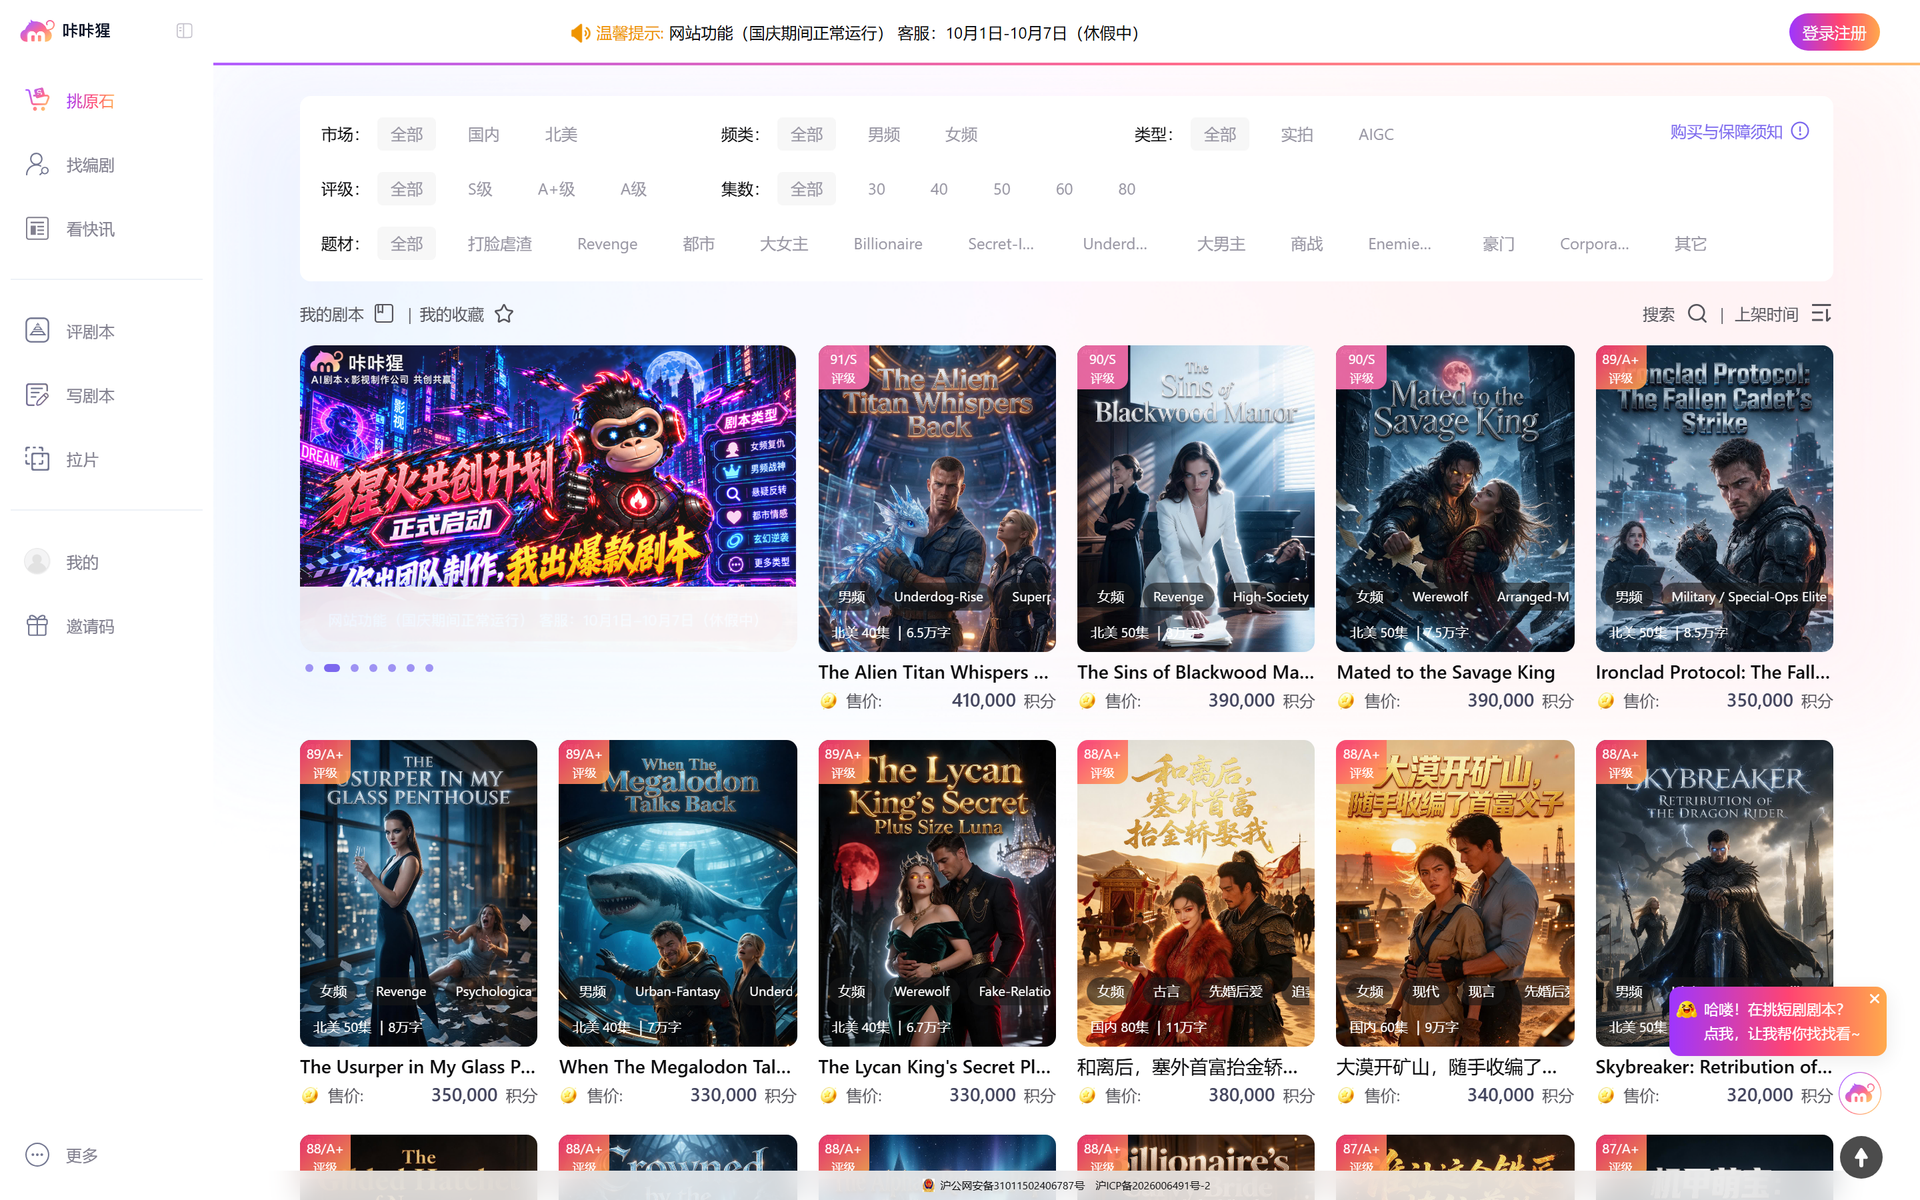Open Mated to the Savage King title
Screen dimensions: 1920x1200
pos(1446,672)
